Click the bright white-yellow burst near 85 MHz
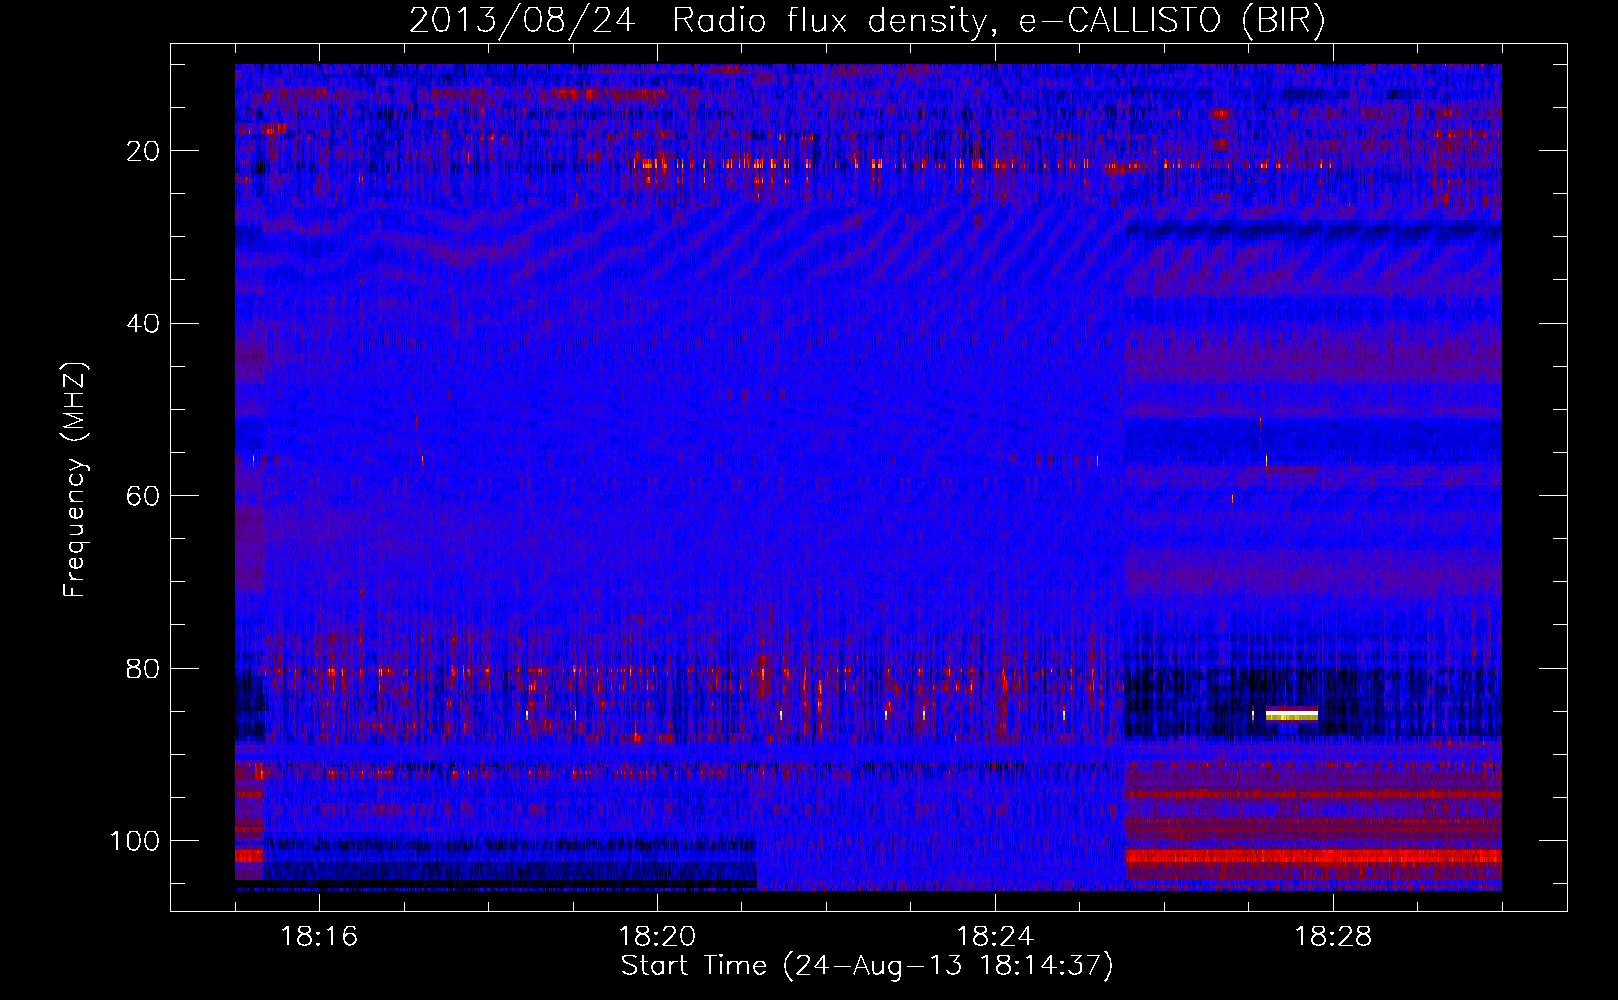This screenshot has width=1618, height=1000. (1291, 714)
